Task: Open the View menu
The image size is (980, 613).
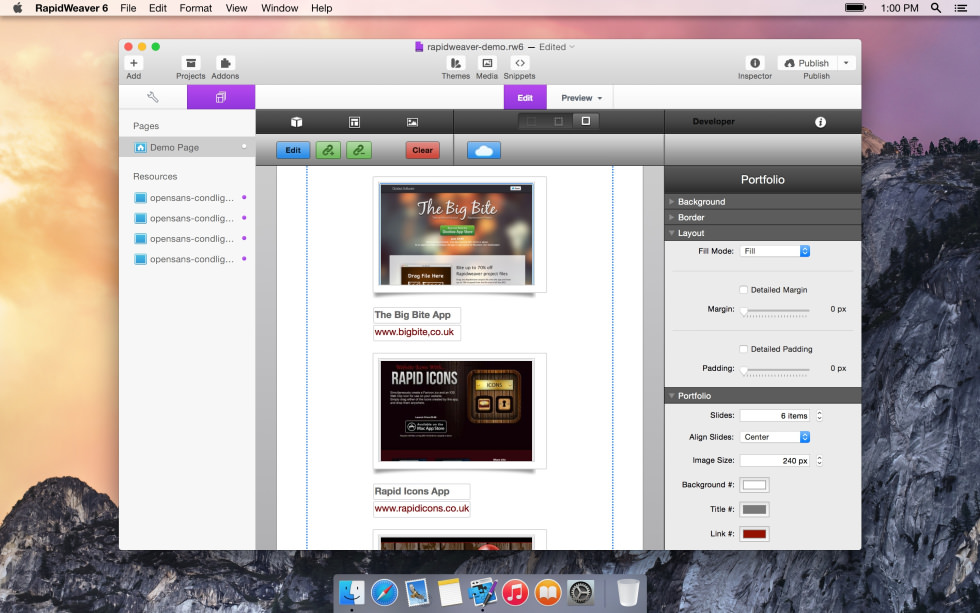Action: click(236, 8)
